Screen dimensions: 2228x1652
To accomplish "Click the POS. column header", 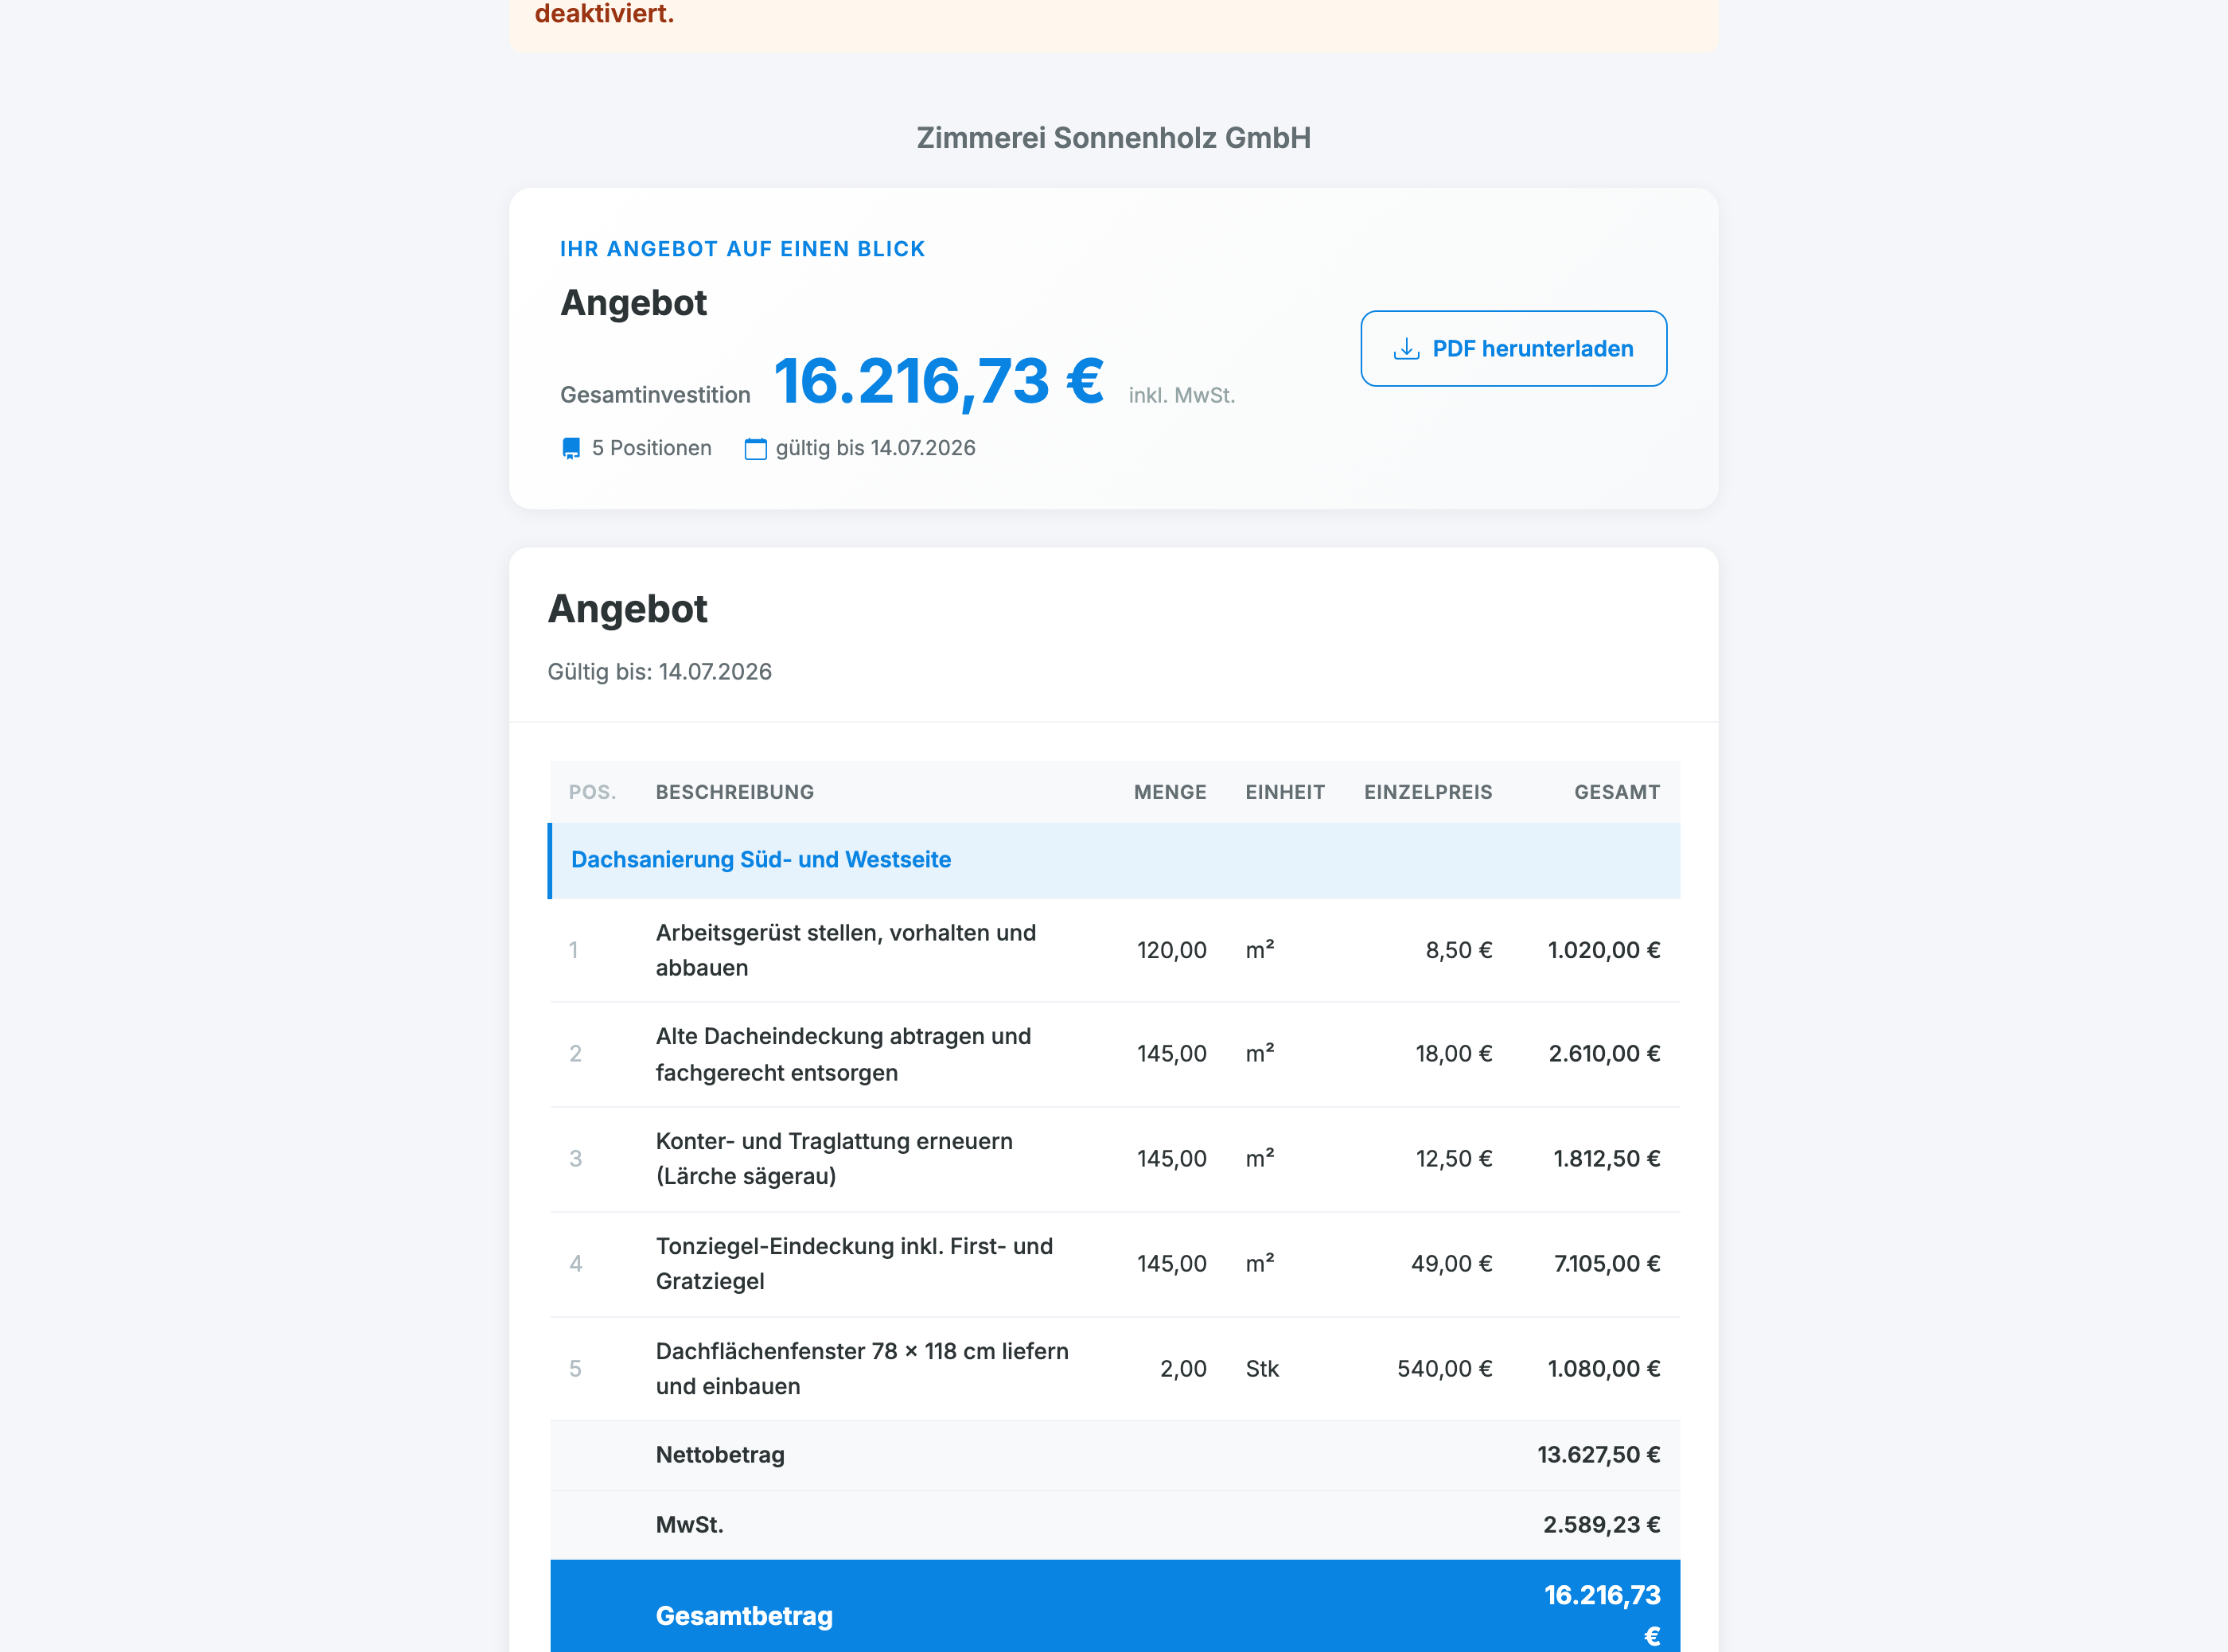I will coord(592,792).
